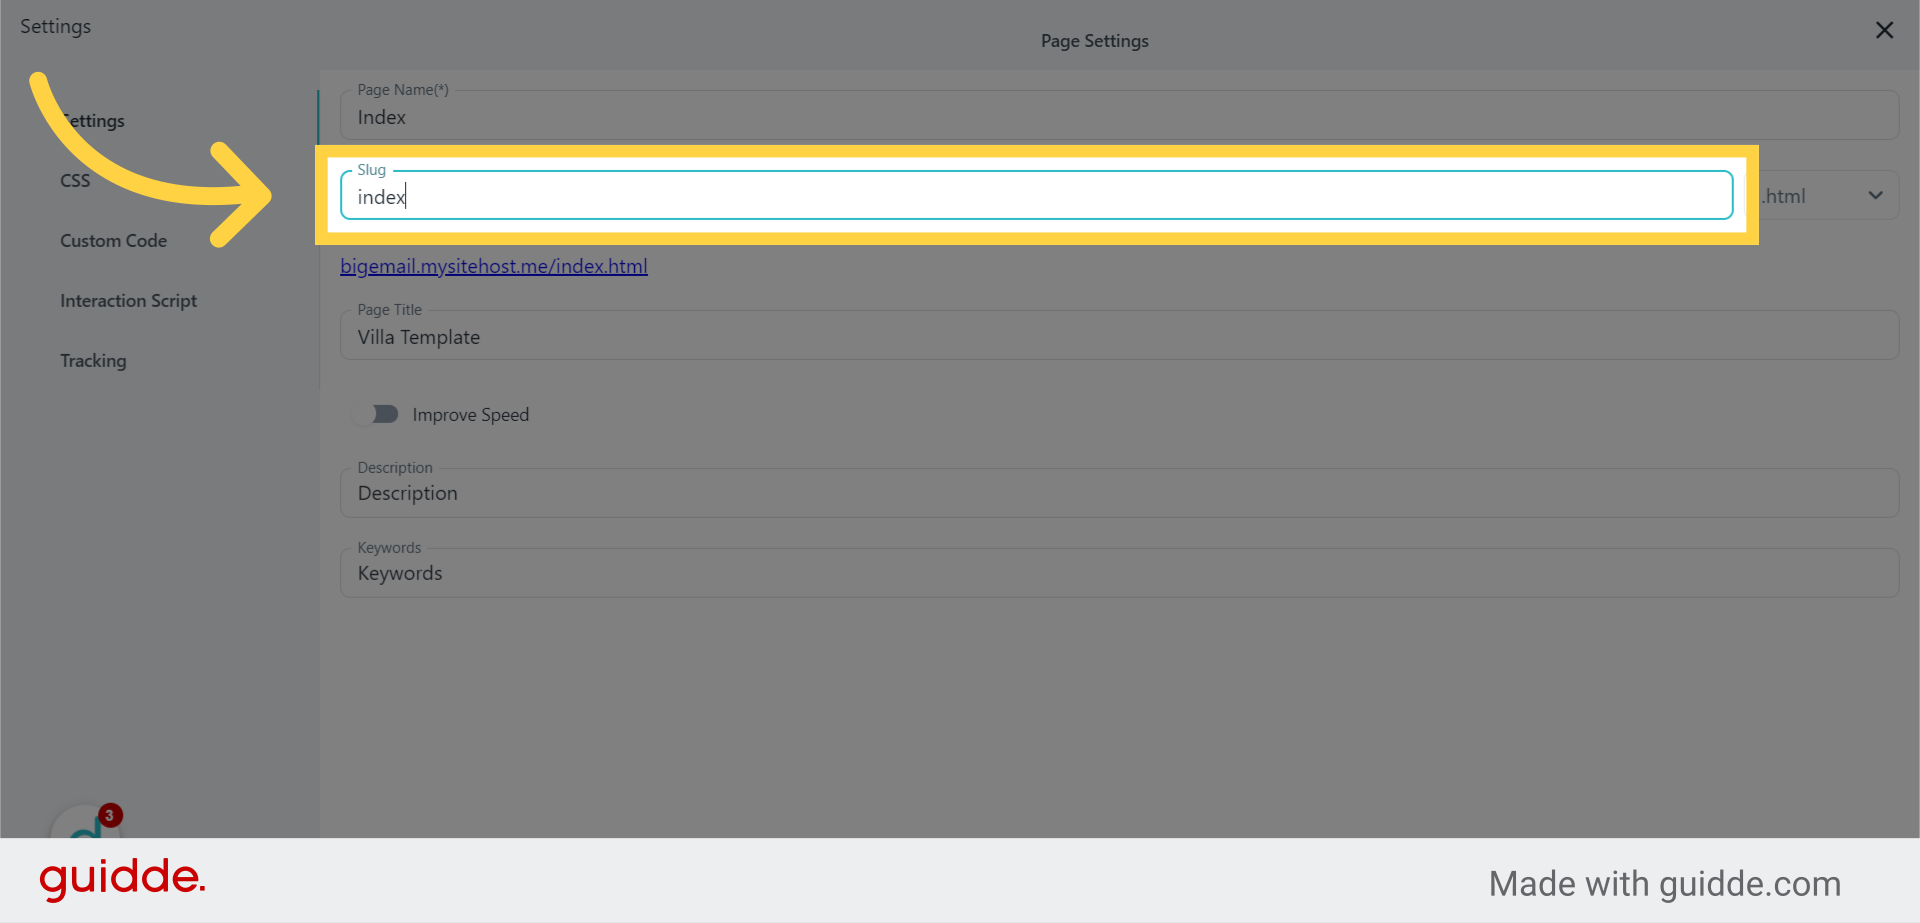This screenshot has width=1920, height=923.
Task: Click the Page Name input field
Action: click(x=1118, y=117)
